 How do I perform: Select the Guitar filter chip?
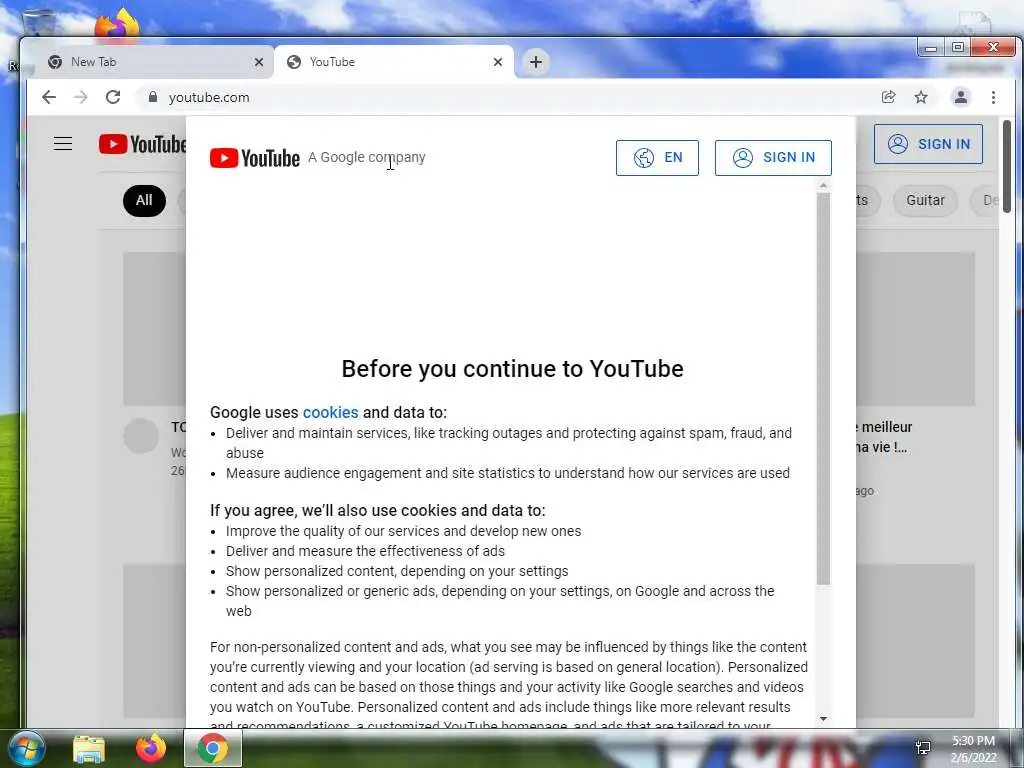[925, 200]
